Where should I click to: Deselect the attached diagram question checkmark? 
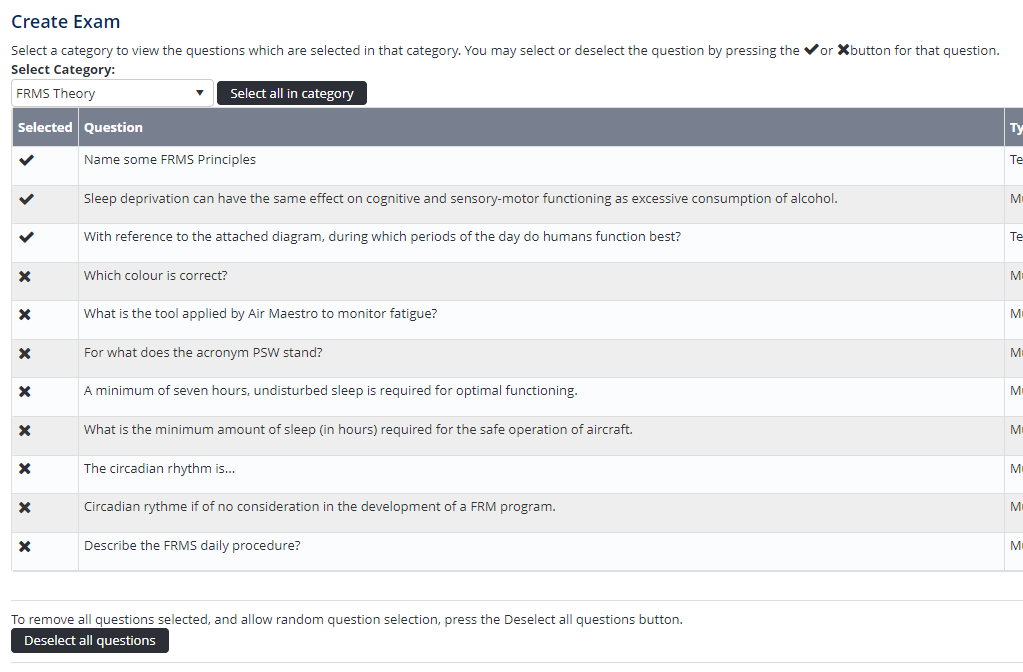[x=26, y=237]
